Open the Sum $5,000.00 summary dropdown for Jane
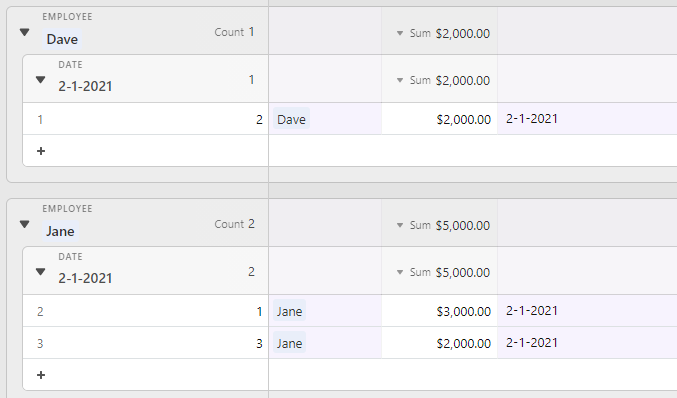This screenshot has width=677, height=398. click(443, 225)
